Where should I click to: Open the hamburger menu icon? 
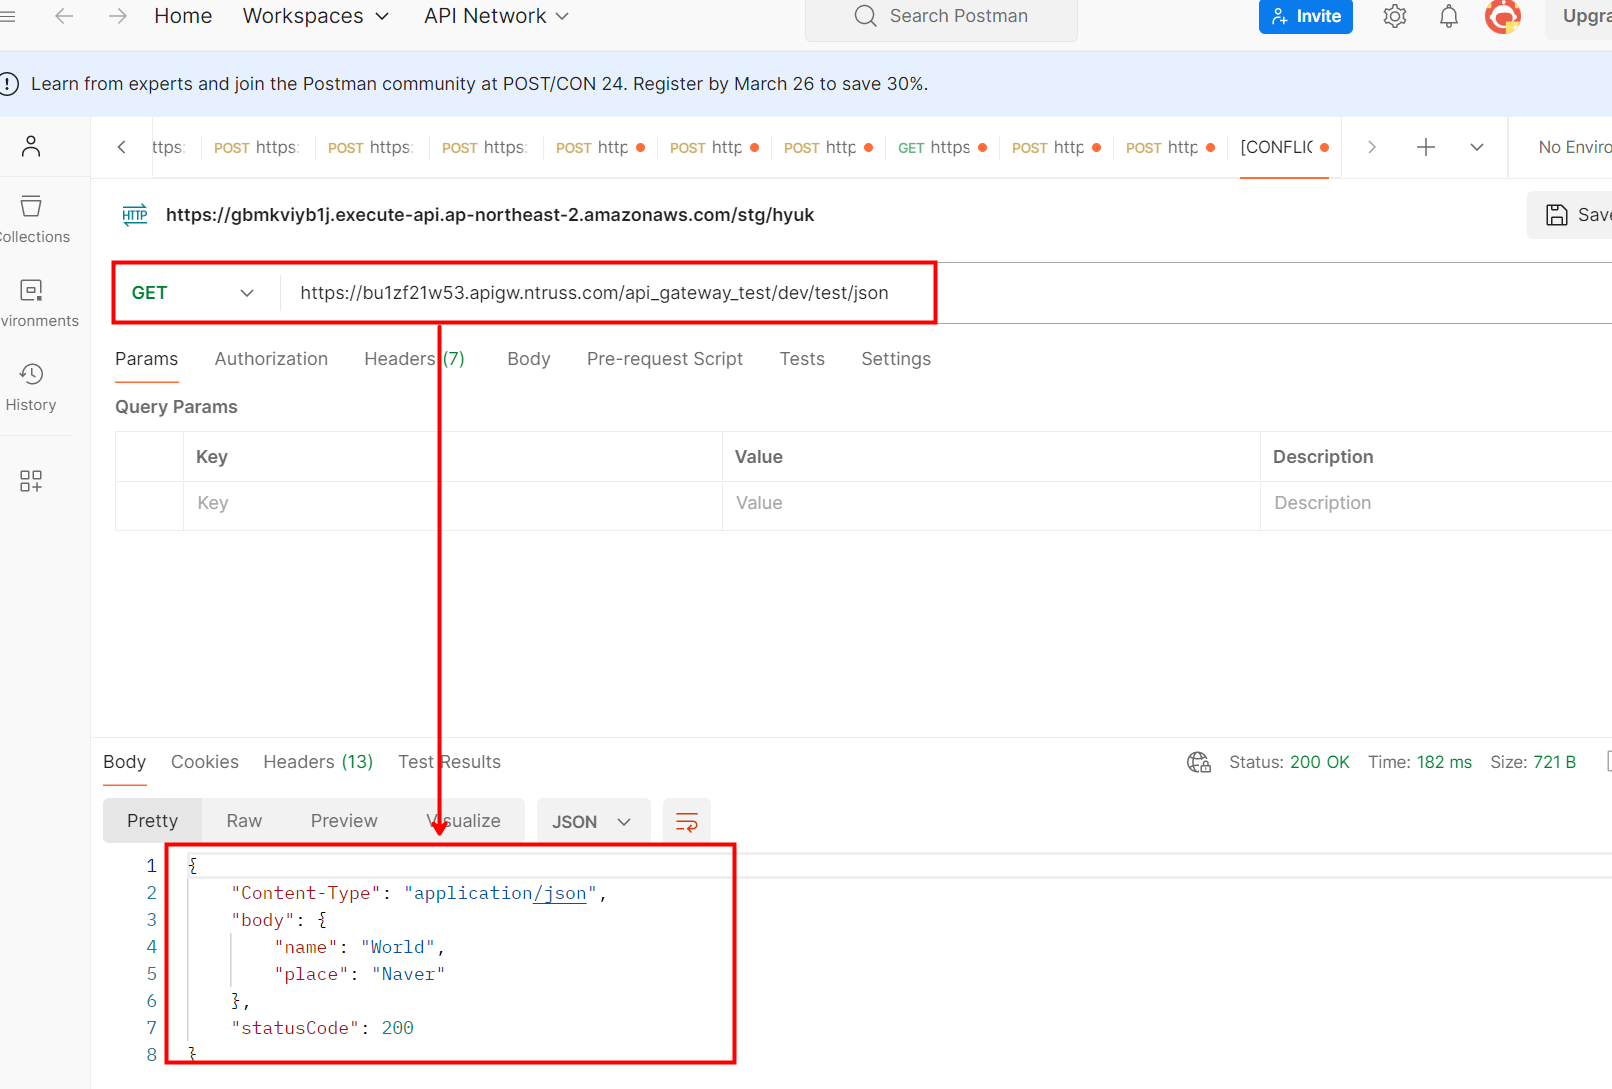coord(7,16)
